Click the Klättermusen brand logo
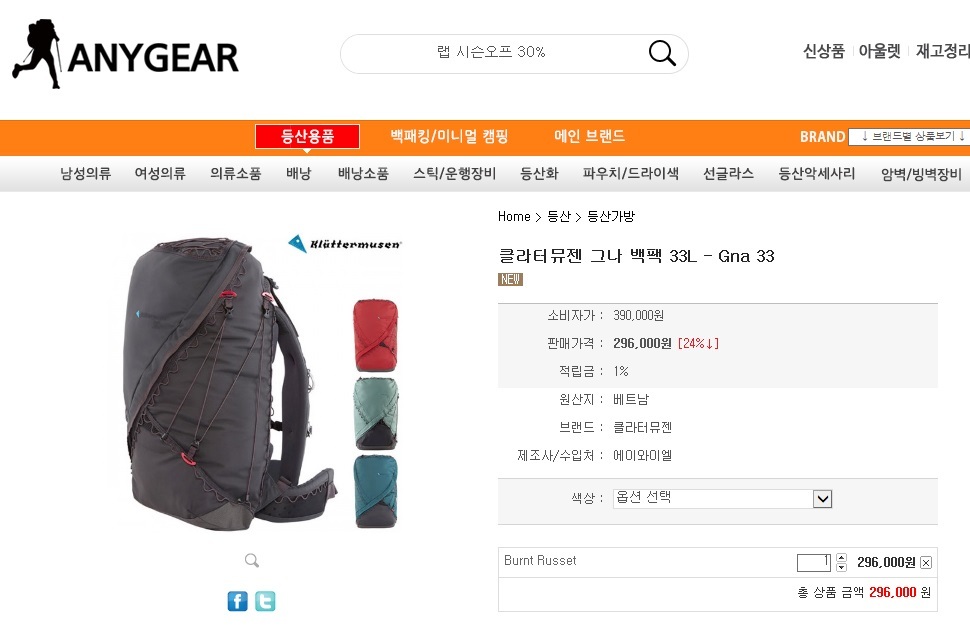The image size is (970, 642). click(345, 244)
